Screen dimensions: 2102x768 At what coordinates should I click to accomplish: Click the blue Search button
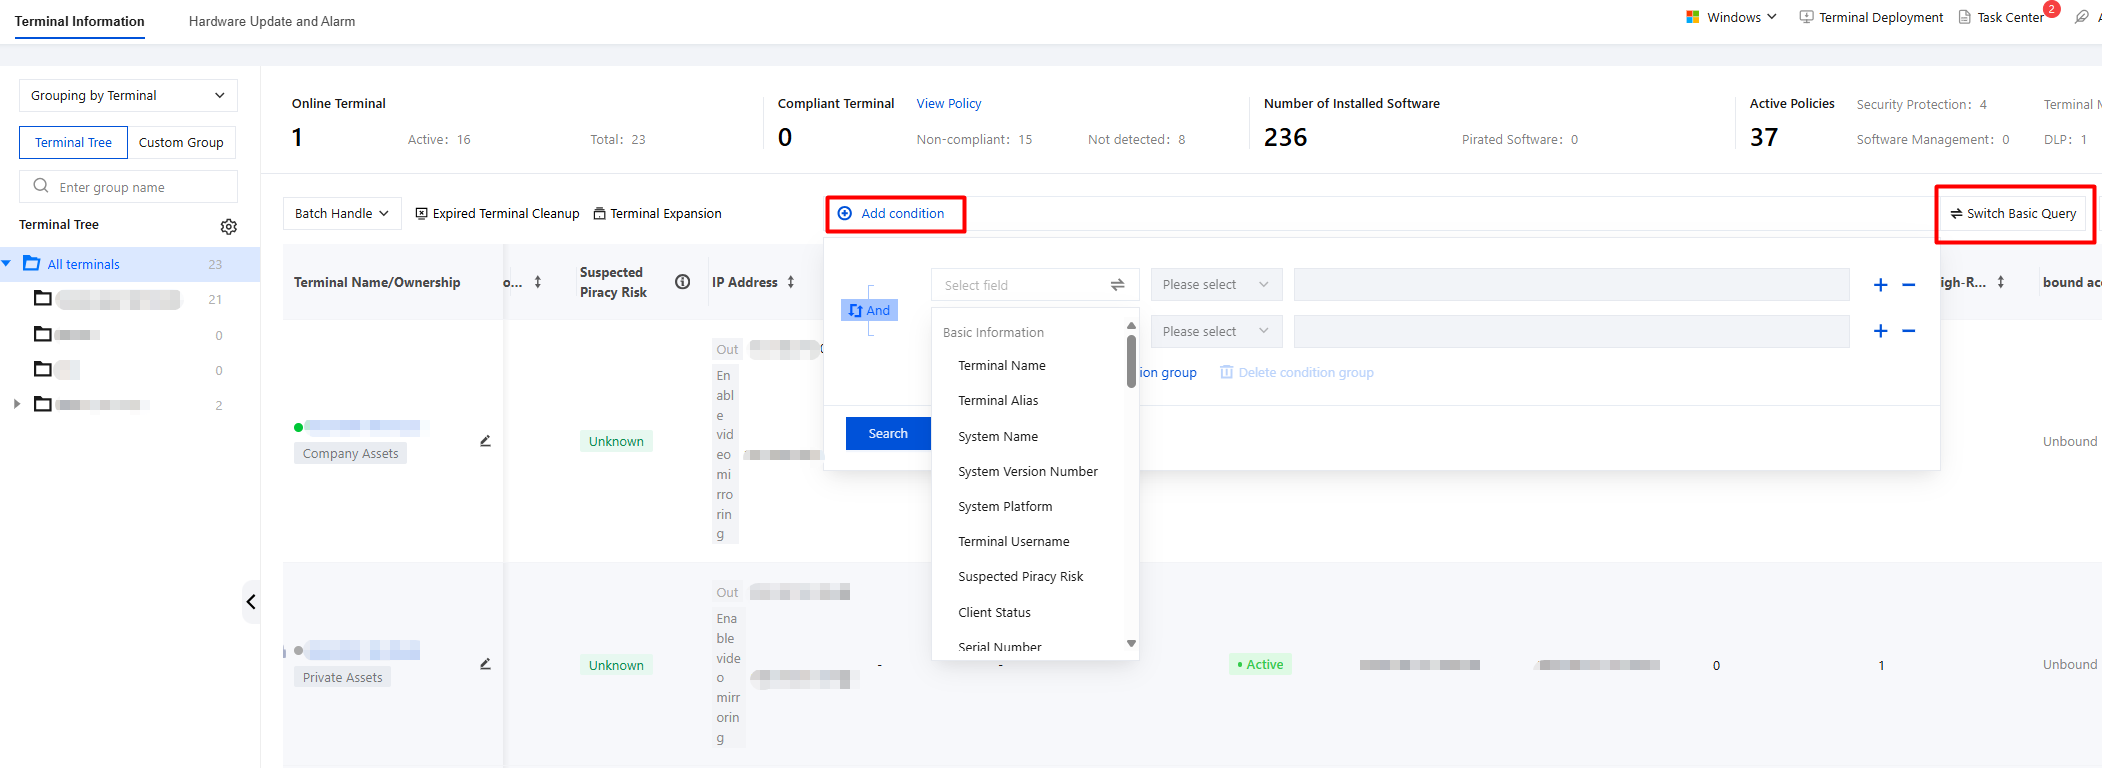click(x=888, y=434)
